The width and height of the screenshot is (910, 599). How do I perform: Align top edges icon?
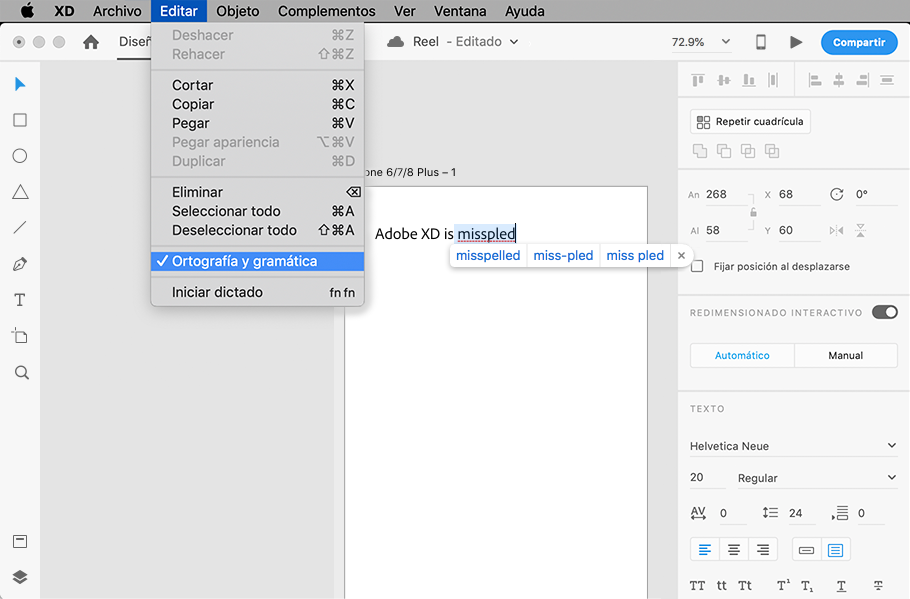[x=698, y=80]
